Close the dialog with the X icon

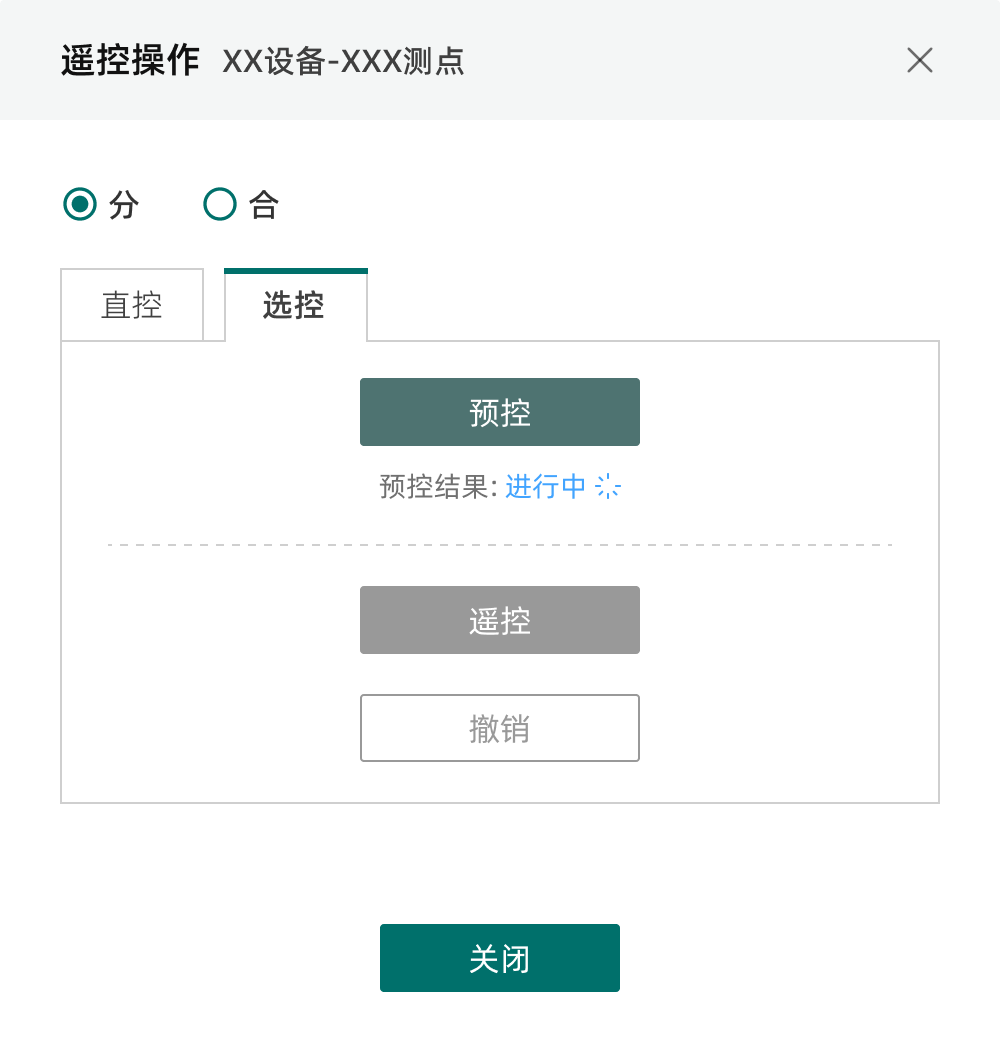point(919,60)
